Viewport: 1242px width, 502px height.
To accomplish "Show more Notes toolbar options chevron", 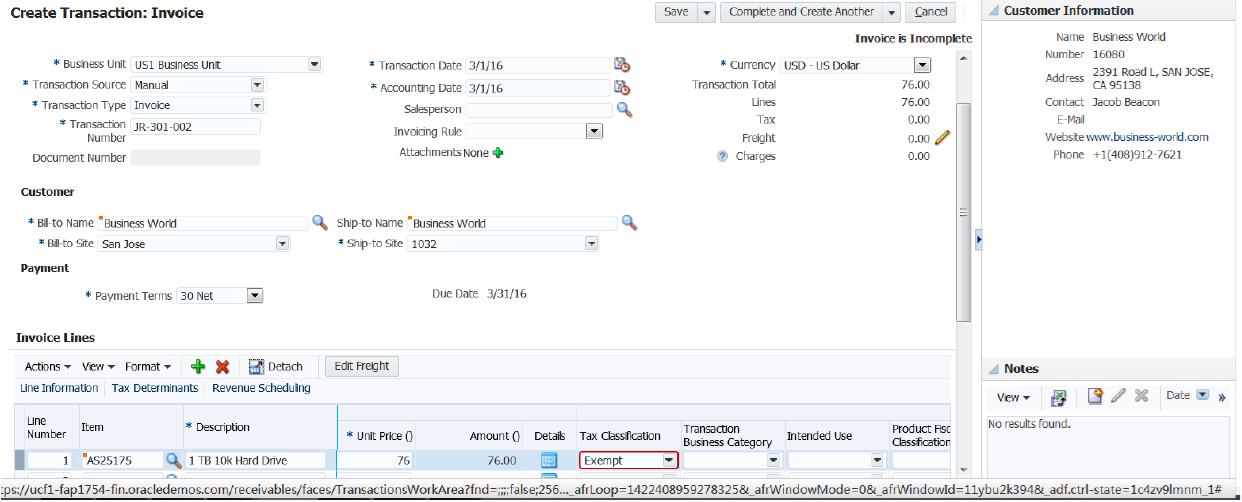I will pos(1221,397).
